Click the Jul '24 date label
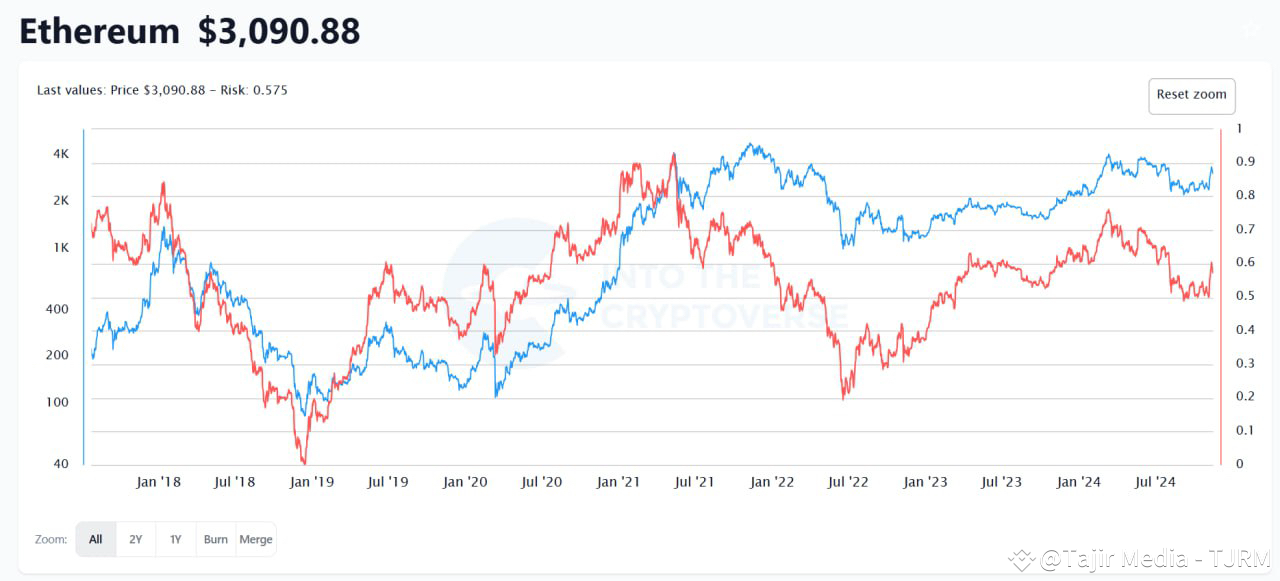 (x=1157, y=481)
